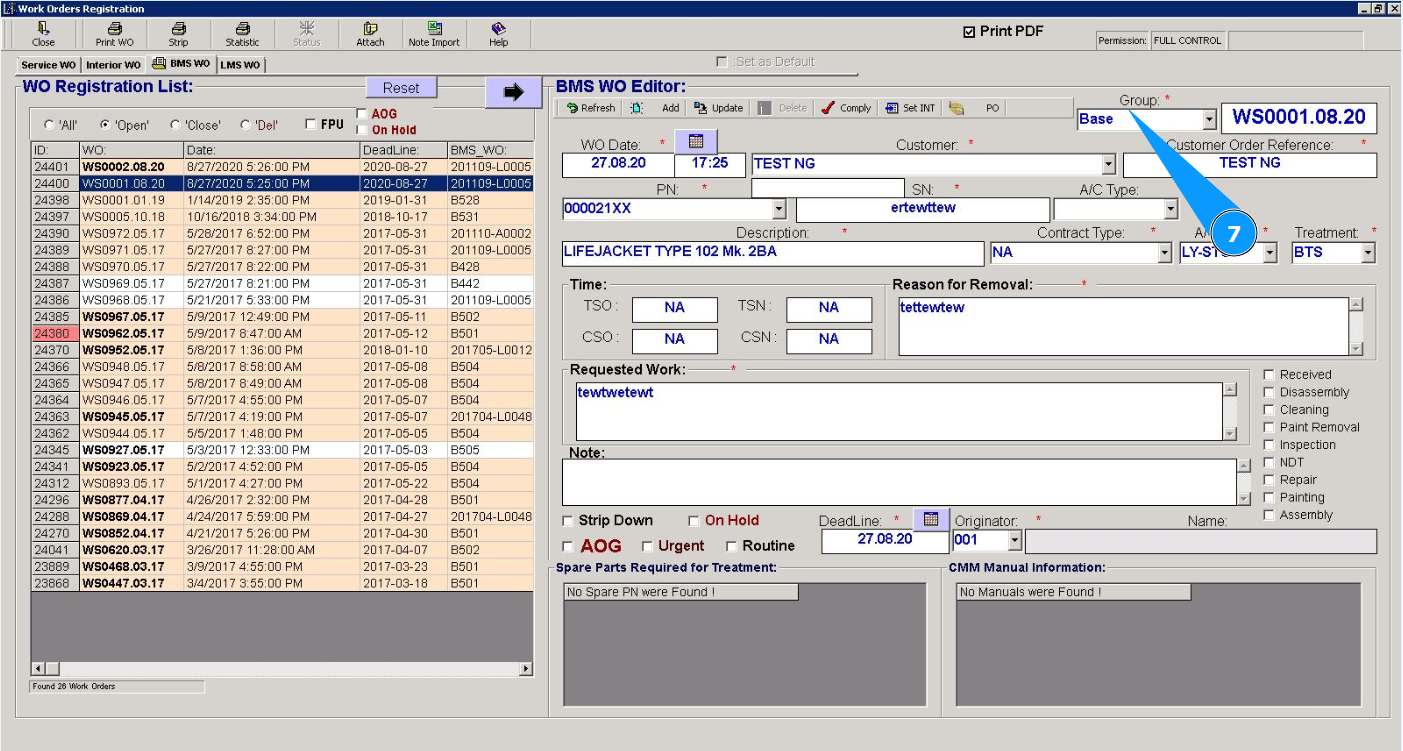Viewport: 1403px width, 751px height.
Task: Open the WO Date calendar icon
Action: 696,141
